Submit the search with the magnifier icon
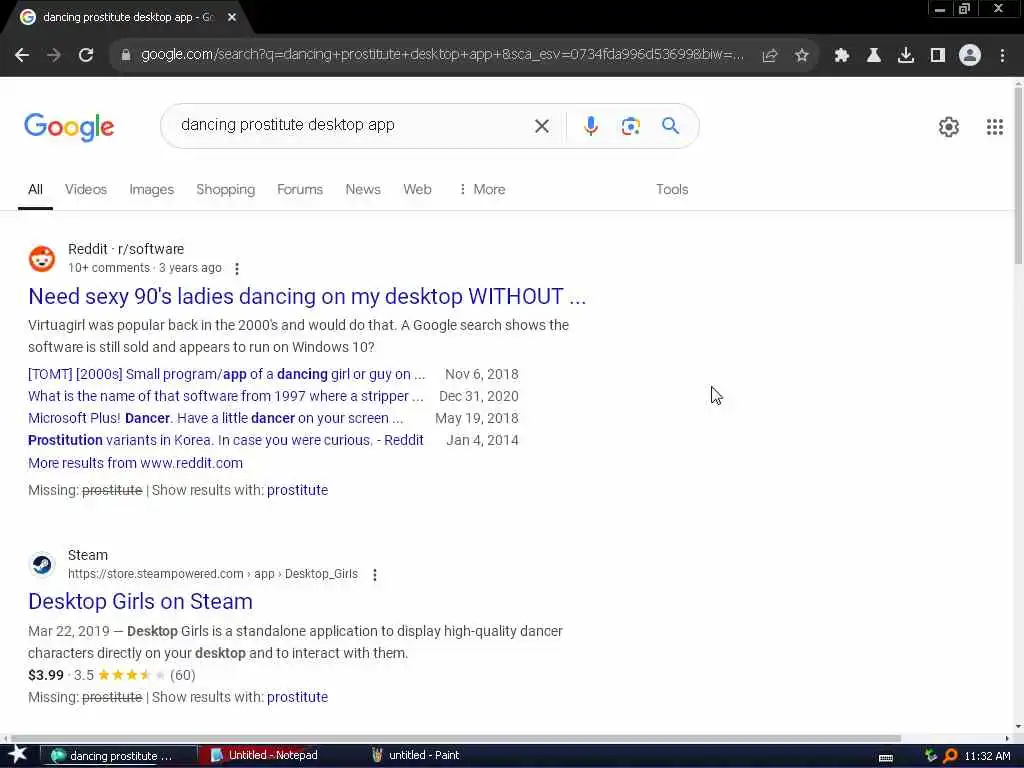Image resolution: width=1024 pixels, height=768 pixels. click(x=671, y=125)
